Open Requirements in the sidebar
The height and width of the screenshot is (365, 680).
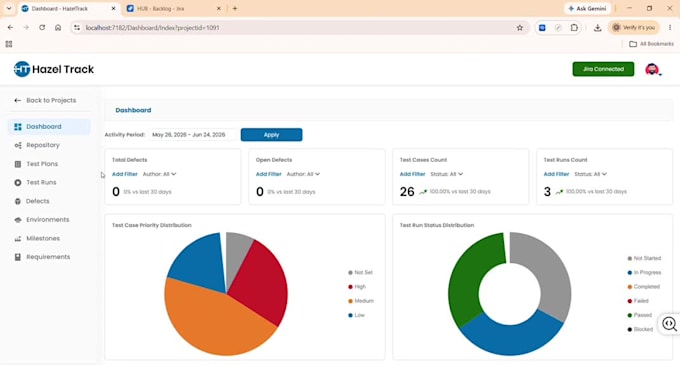(49, 257)
